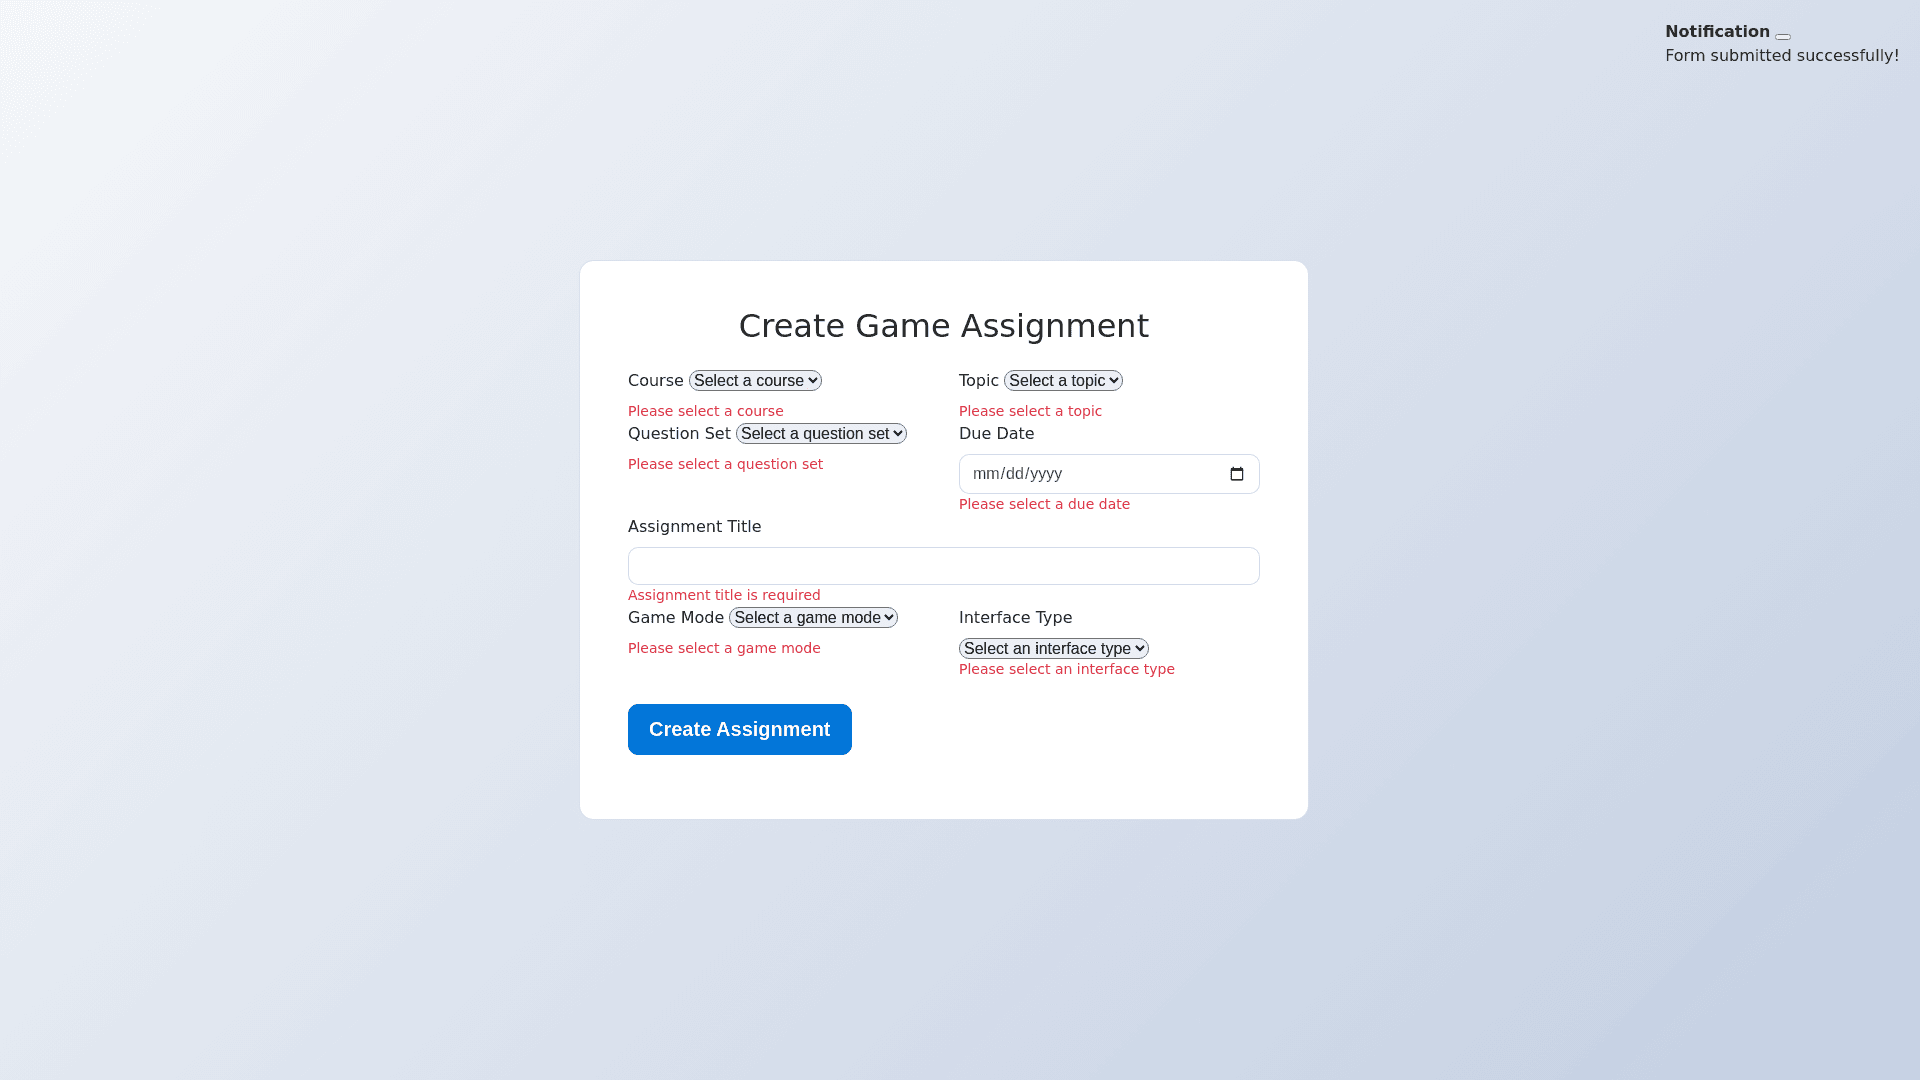Click the Game Mode label

tap(675, 618)
